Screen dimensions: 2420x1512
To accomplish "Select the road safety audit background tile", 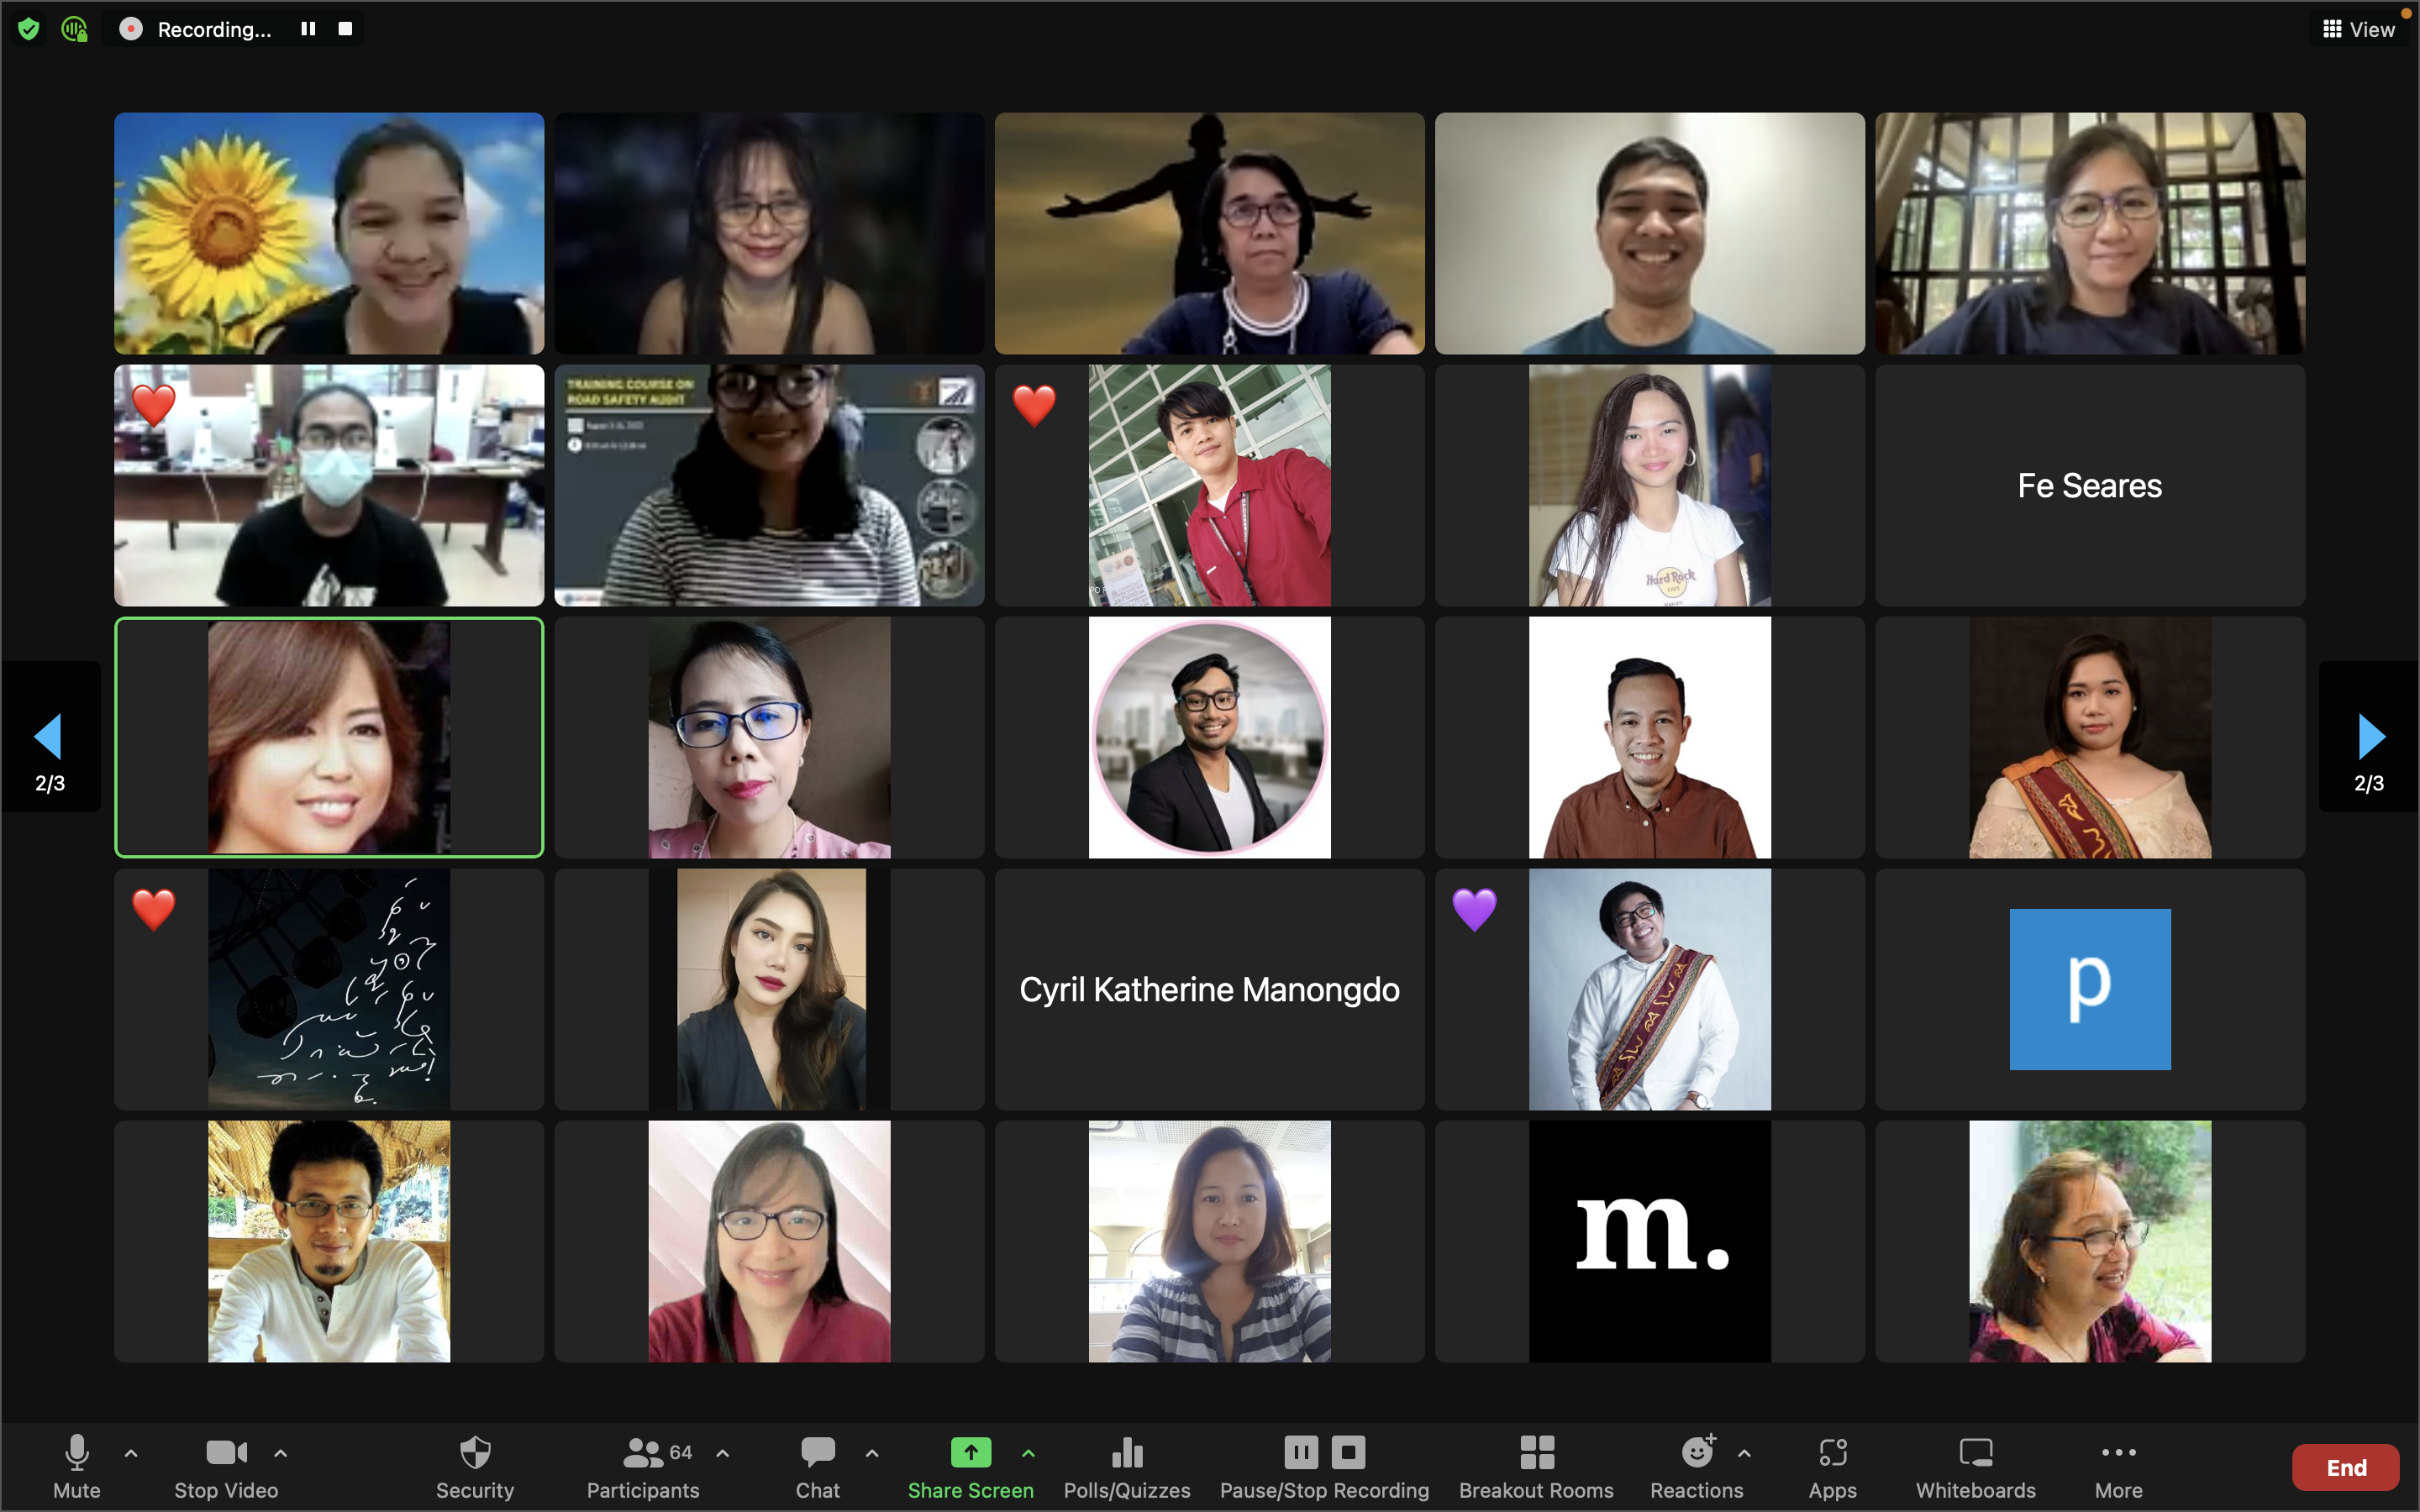I will click(770, 485).
